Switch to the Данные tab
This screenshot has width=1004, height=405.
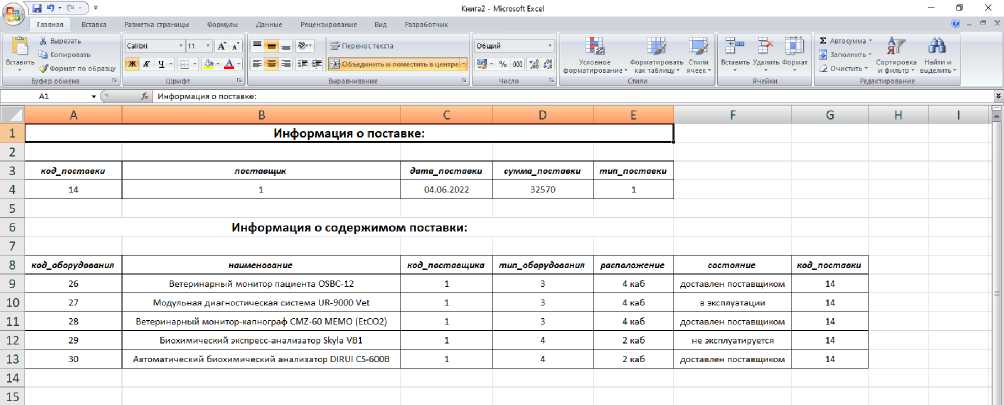tap(269, 24)
